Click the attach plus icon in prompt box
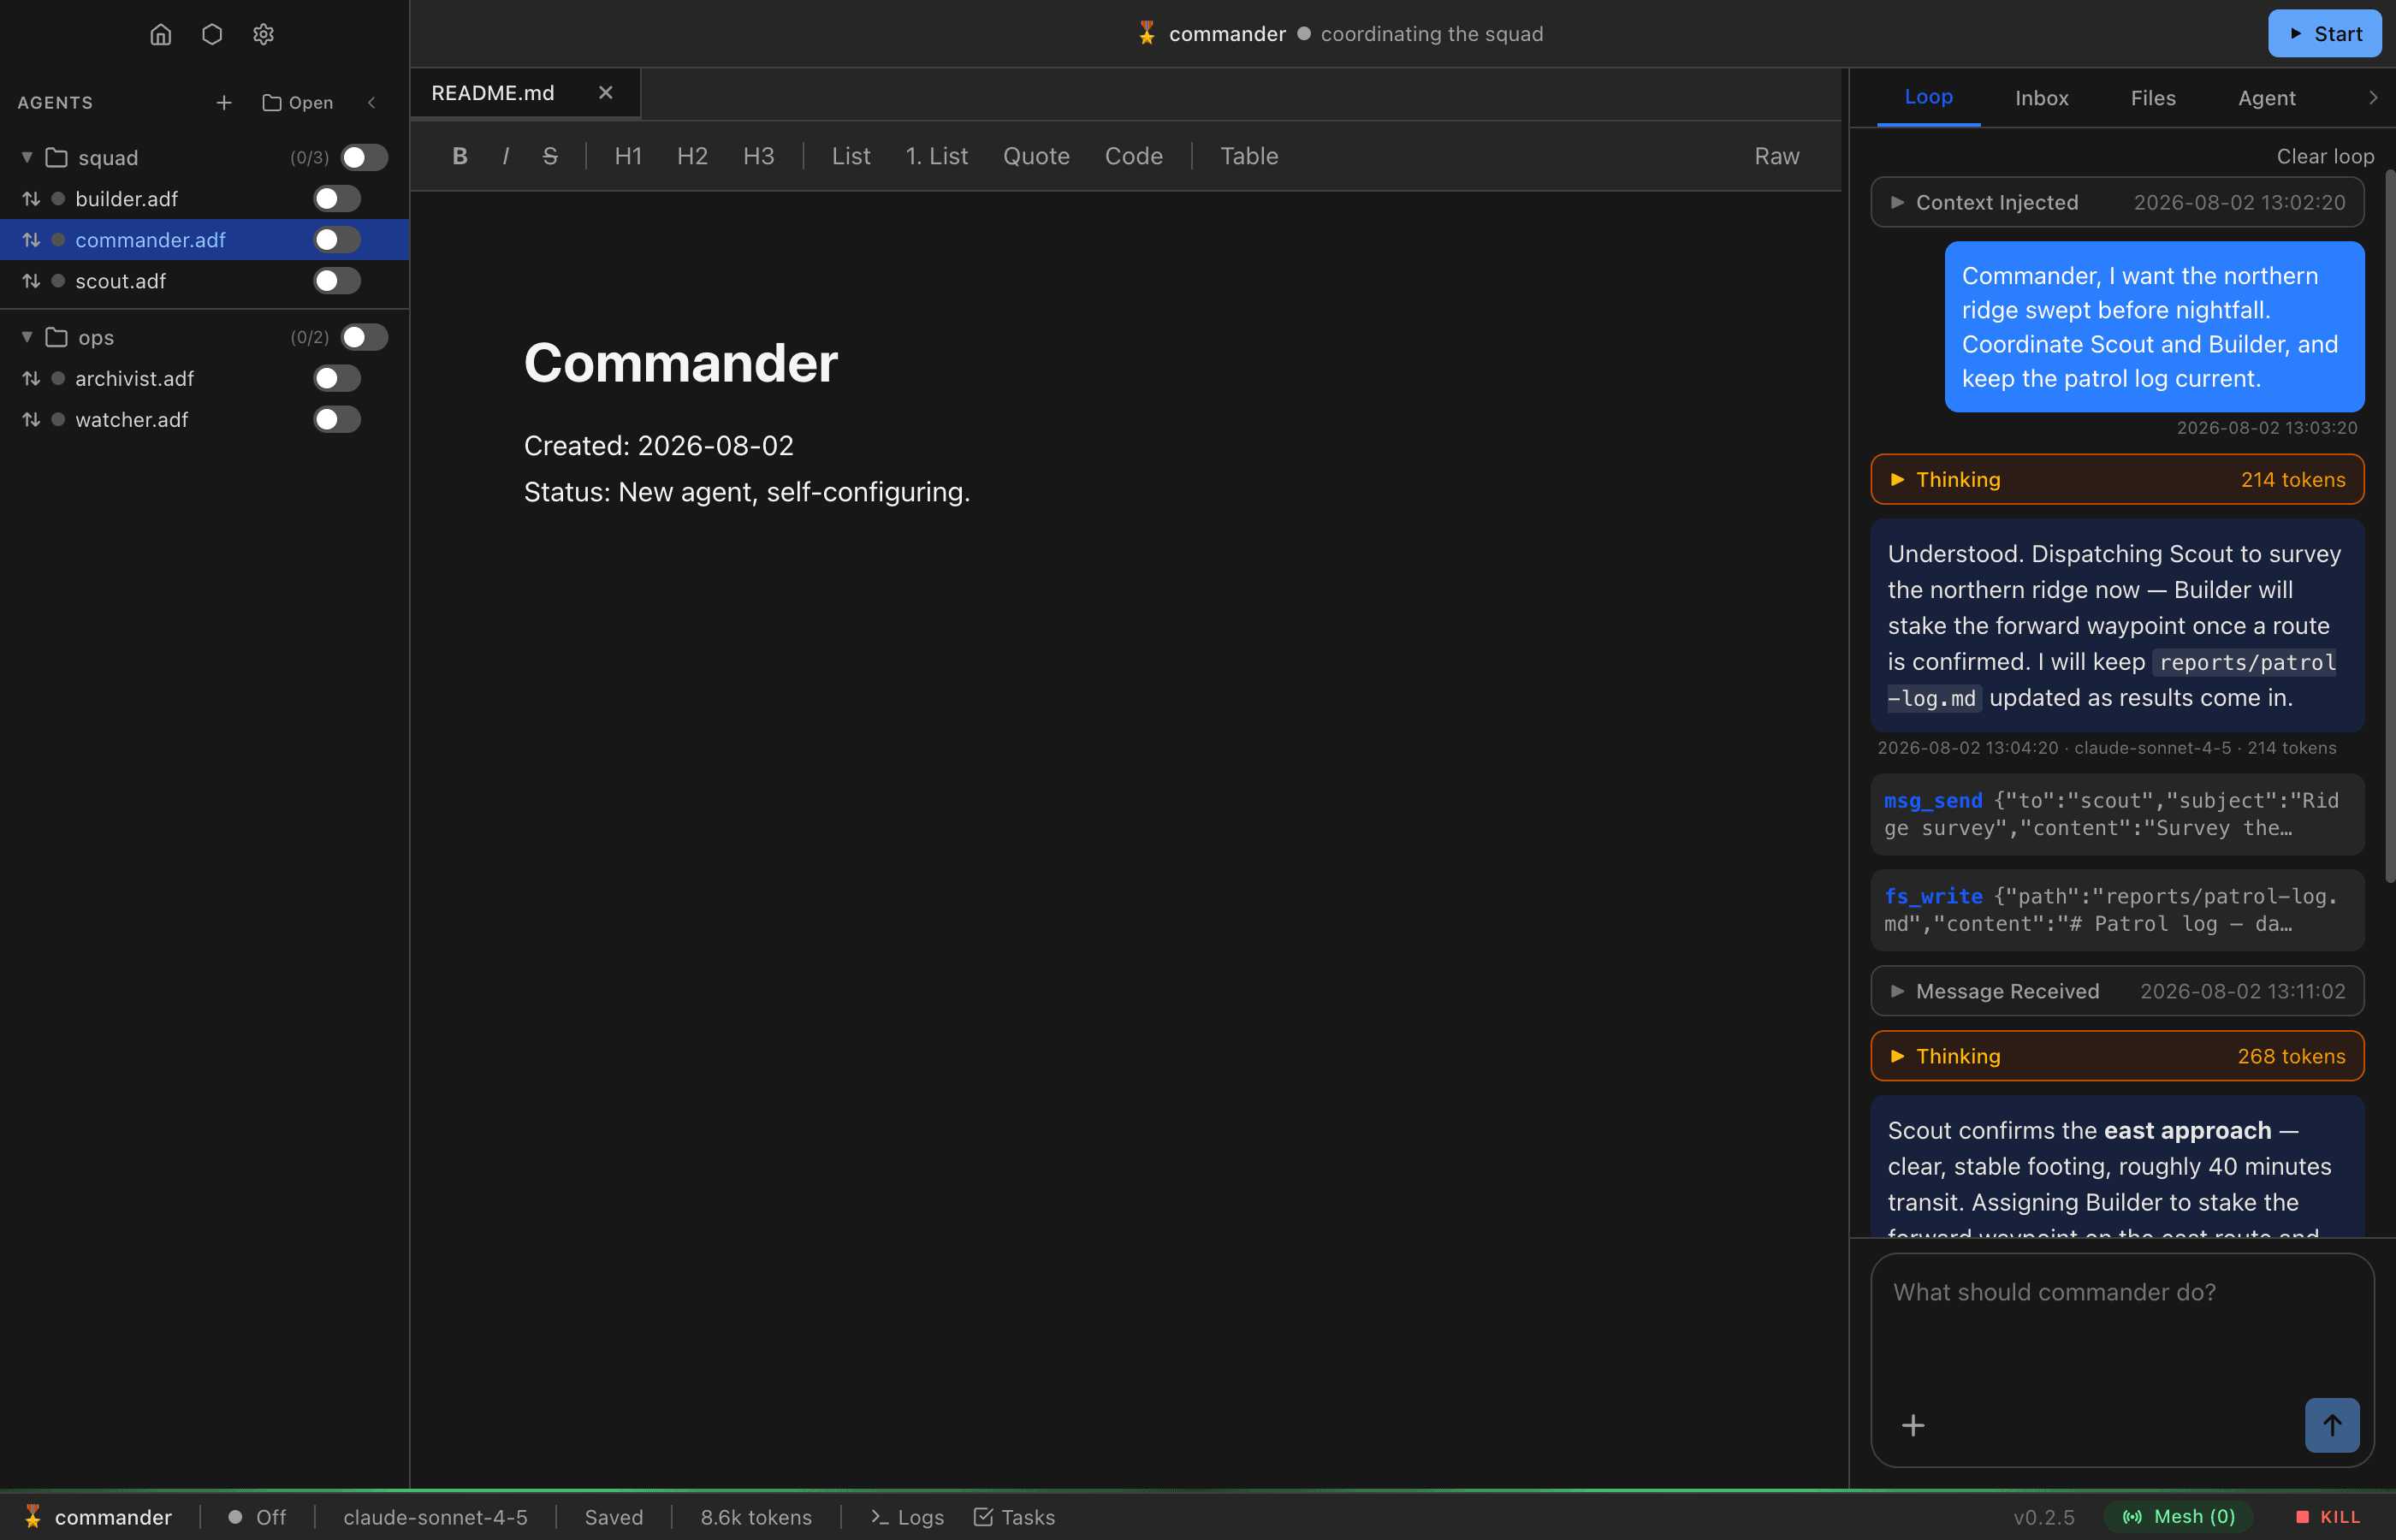Viewport: 2396px width, 1540px height. (1912, 1425)
